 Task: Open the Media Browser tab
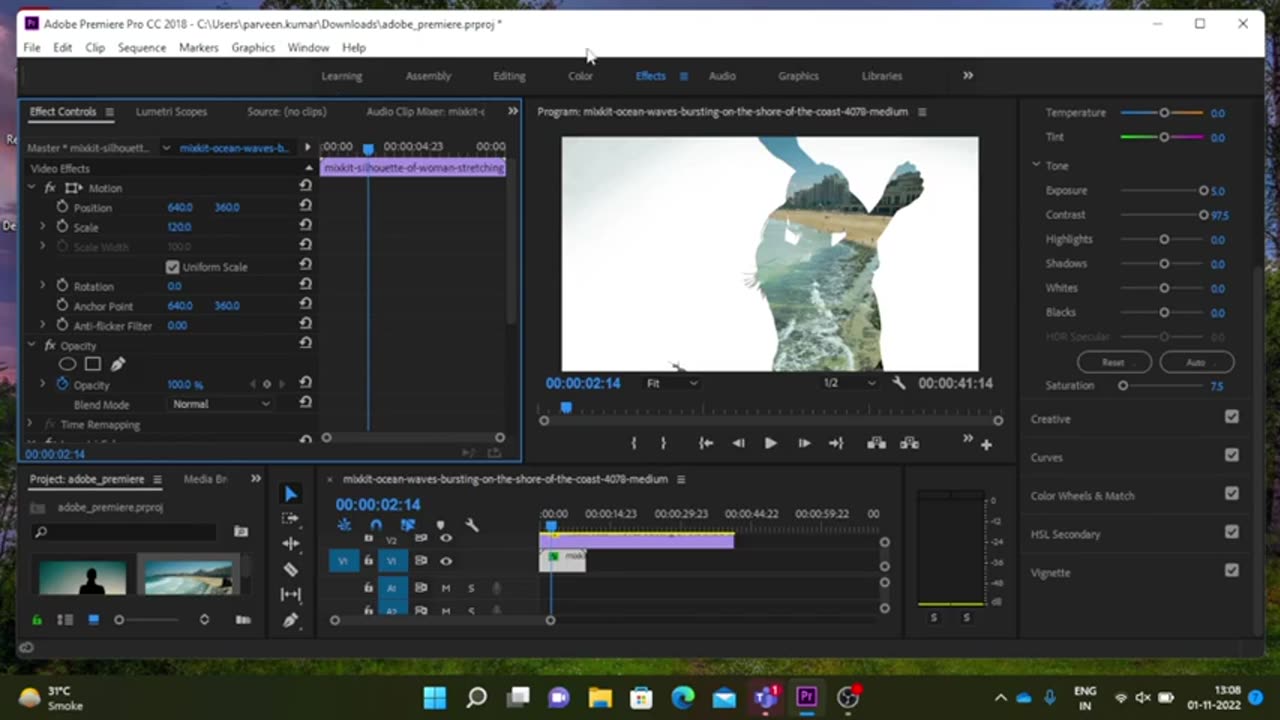pos(205,479)
